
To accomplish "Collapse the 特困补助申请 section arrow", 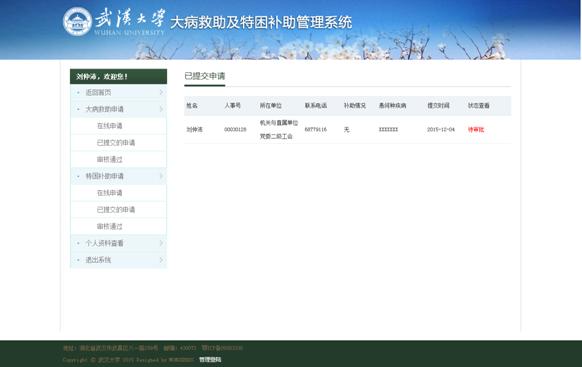I will 161,176.
